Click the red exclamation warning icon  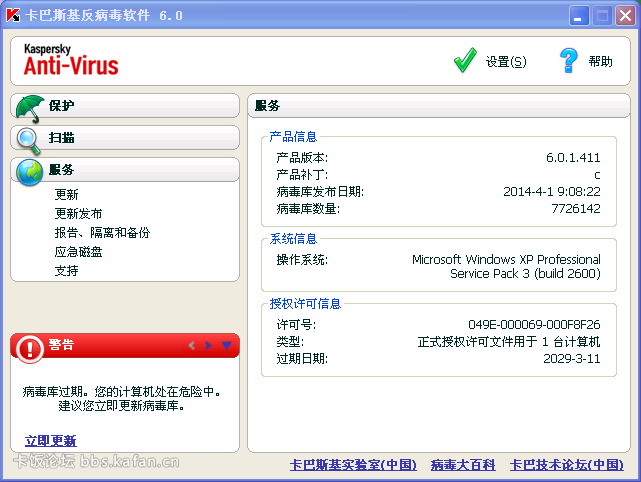[x=29, y=349]
